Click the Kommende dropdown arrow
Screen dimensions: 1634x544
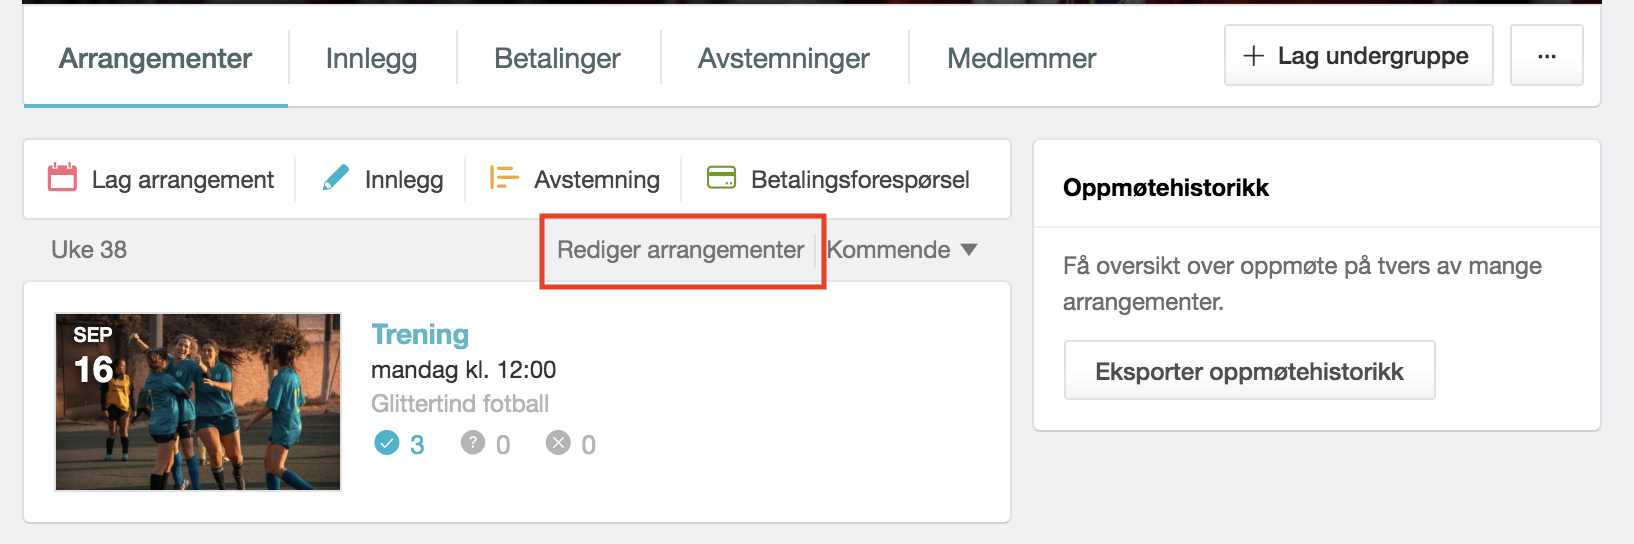(968, 250)
